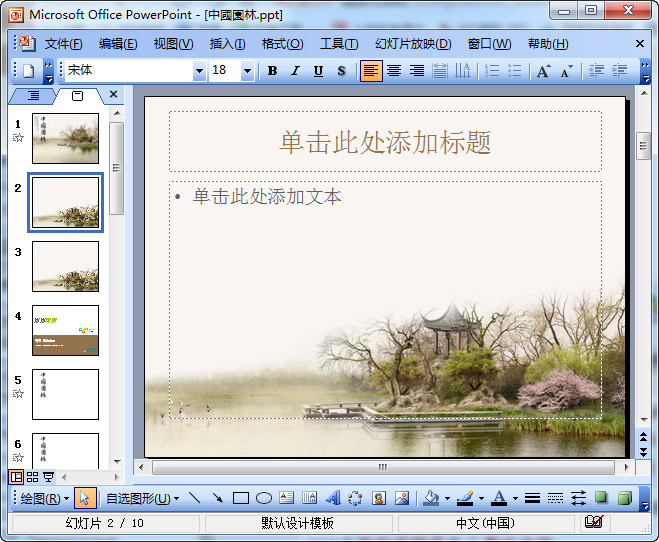
Task: Insert a horizontal Text Box
Action: (287, 498)
